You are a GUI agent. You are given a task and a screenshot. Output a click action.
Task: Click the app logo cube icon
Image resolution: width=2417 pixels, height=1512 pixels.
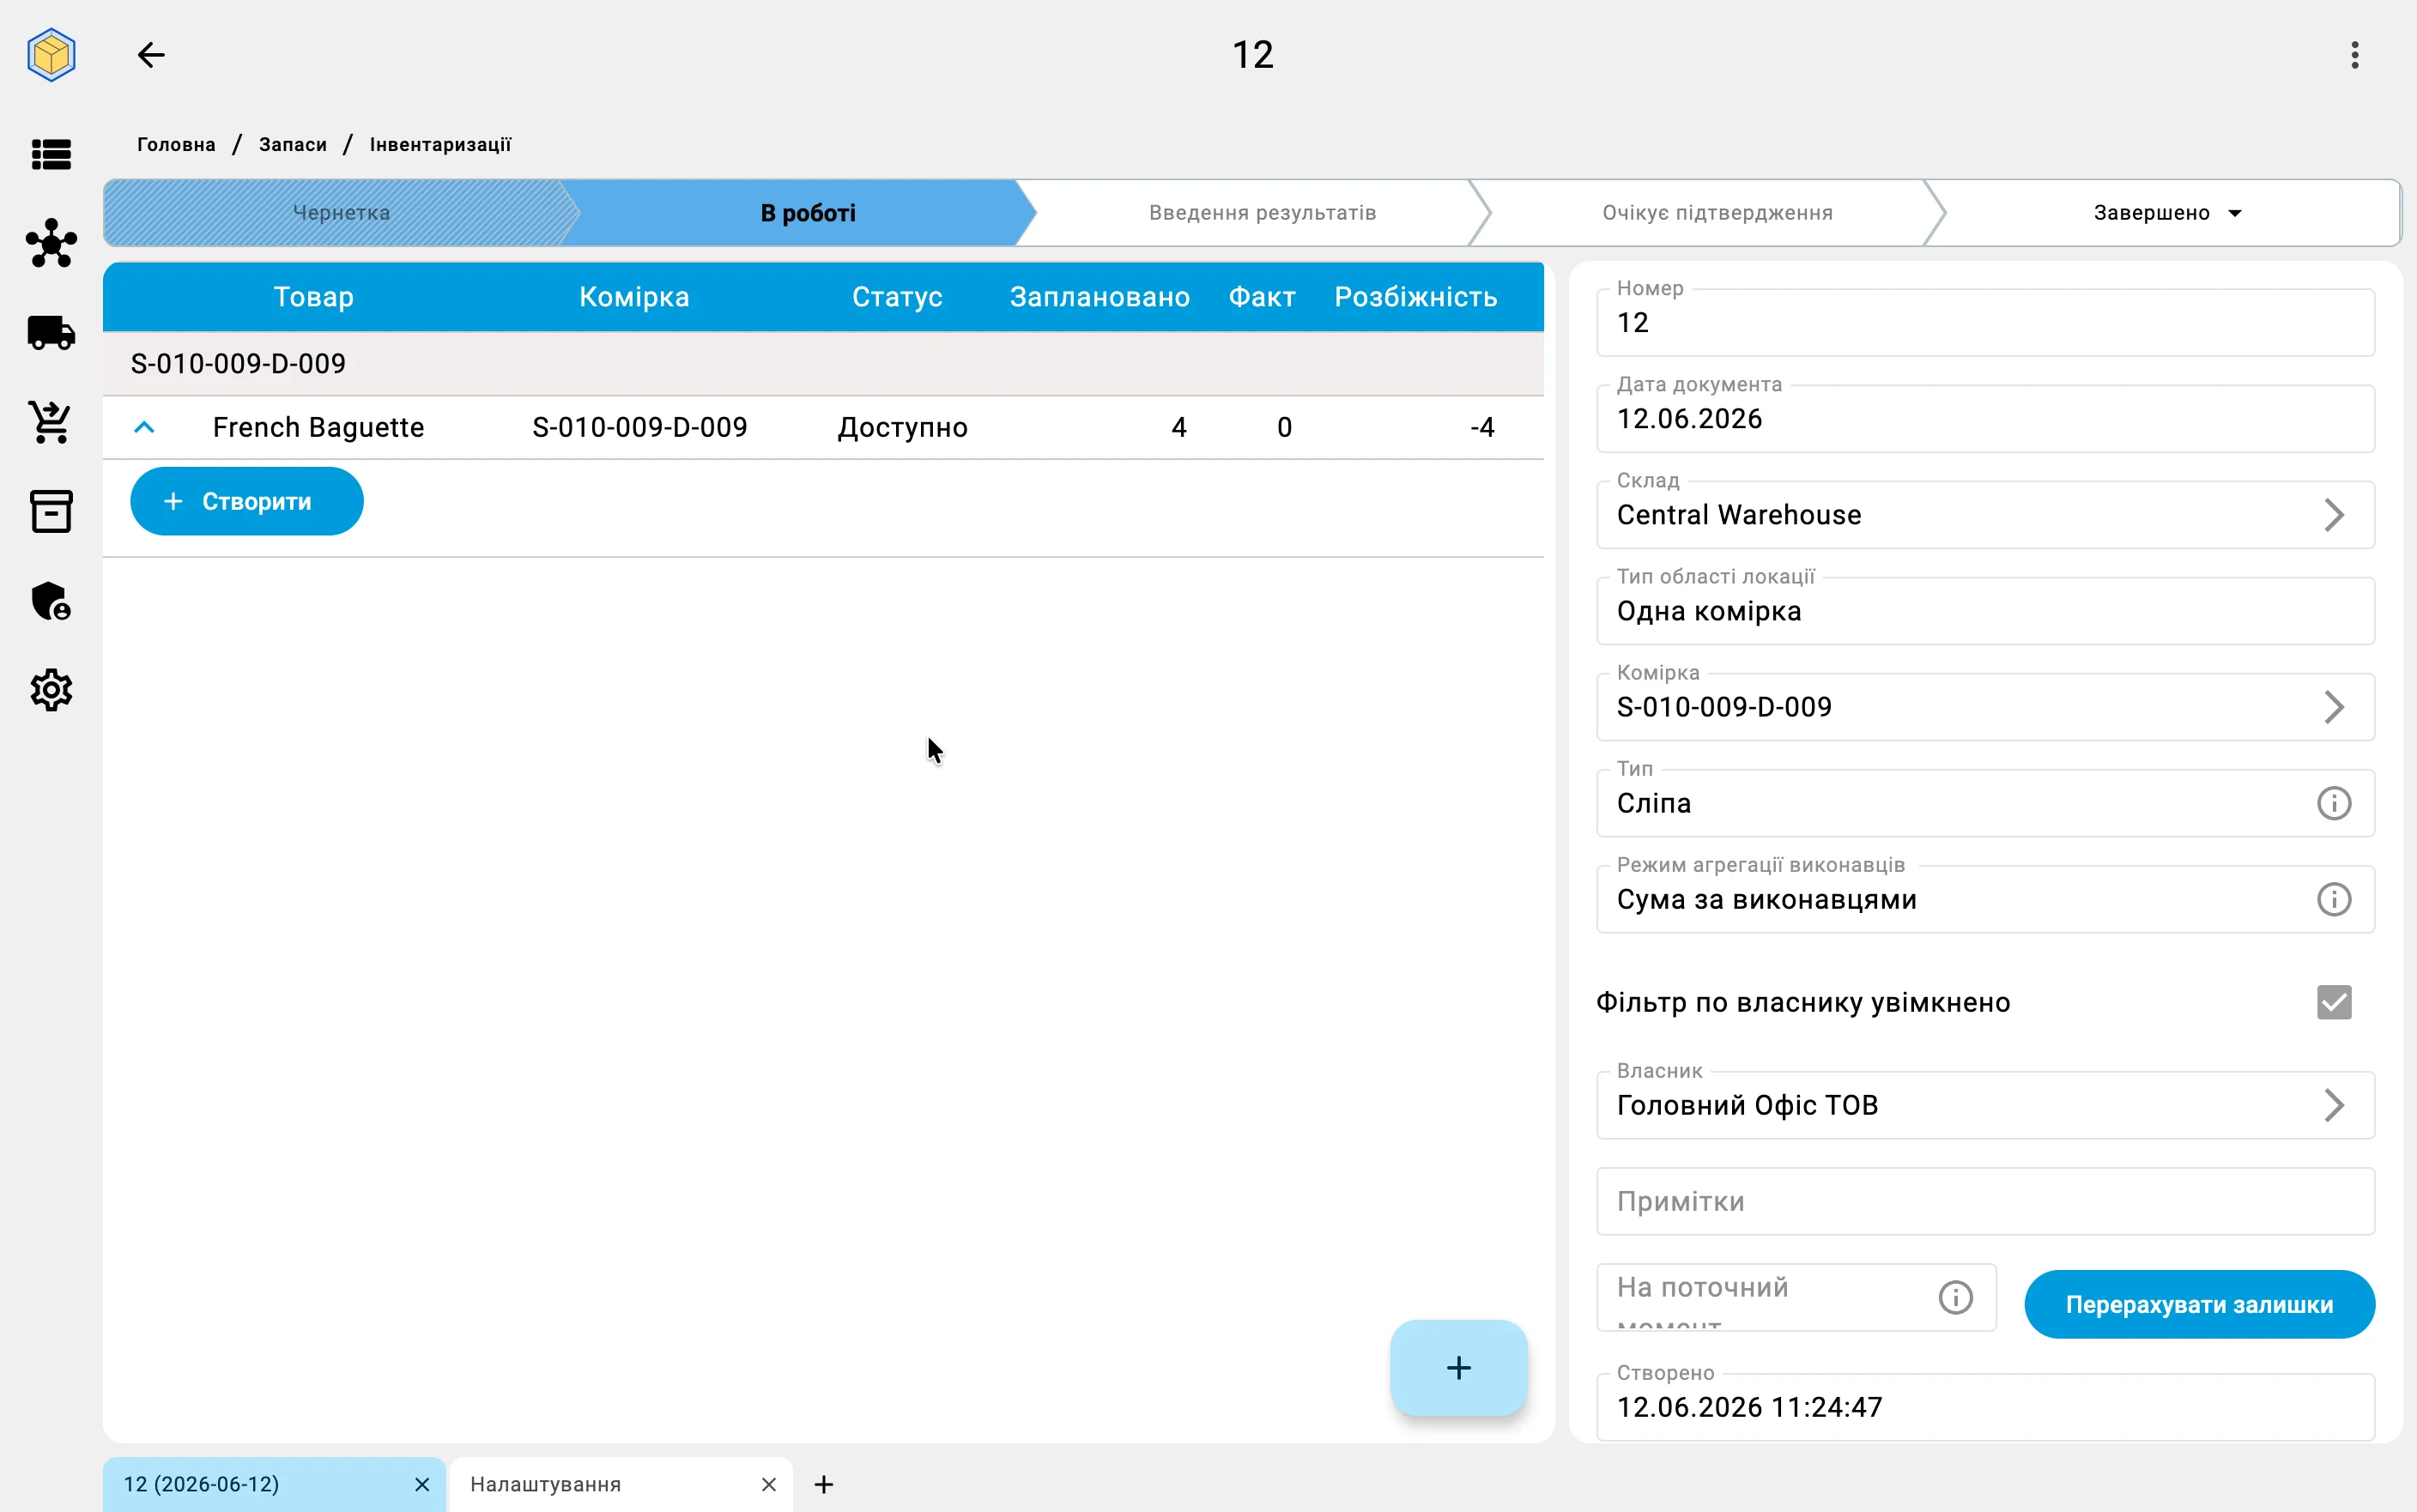point(51,54)
